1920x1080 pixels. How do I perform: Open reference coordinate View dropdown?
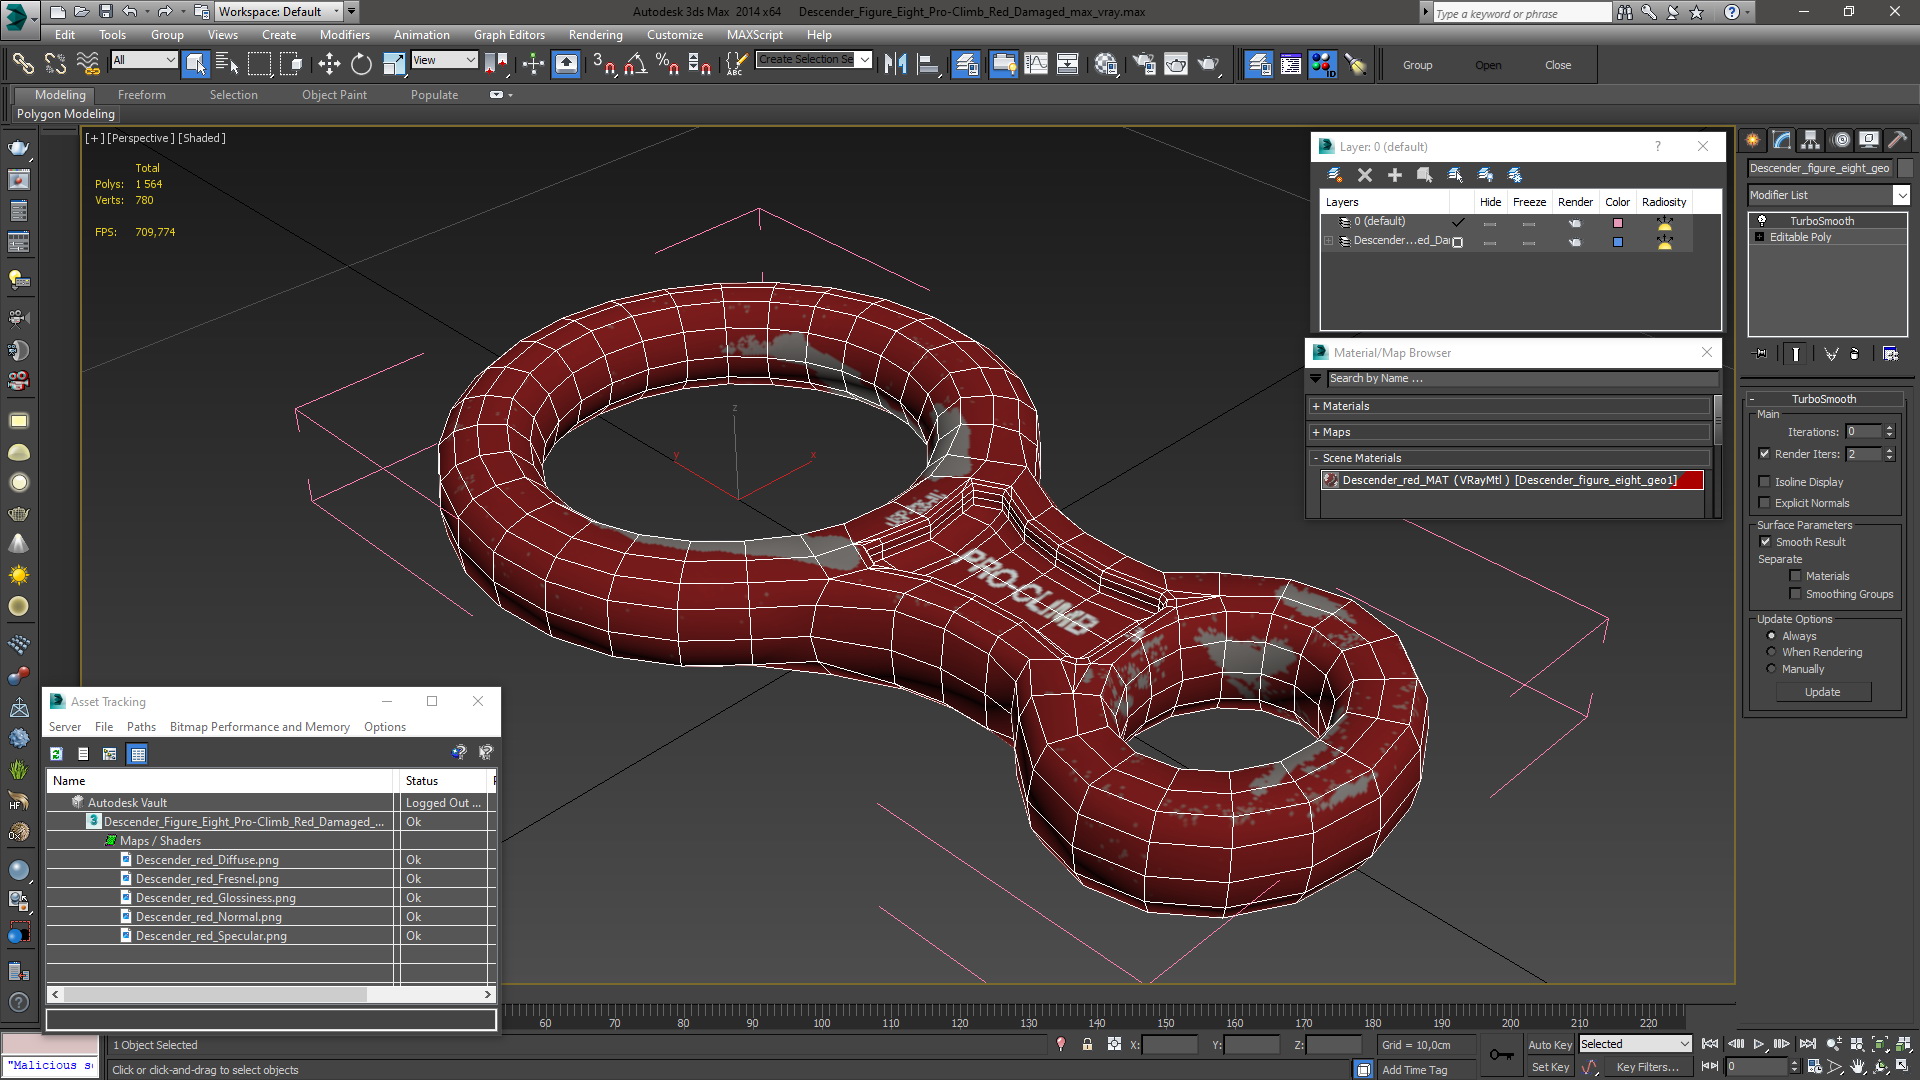click(x=444, y=60)
